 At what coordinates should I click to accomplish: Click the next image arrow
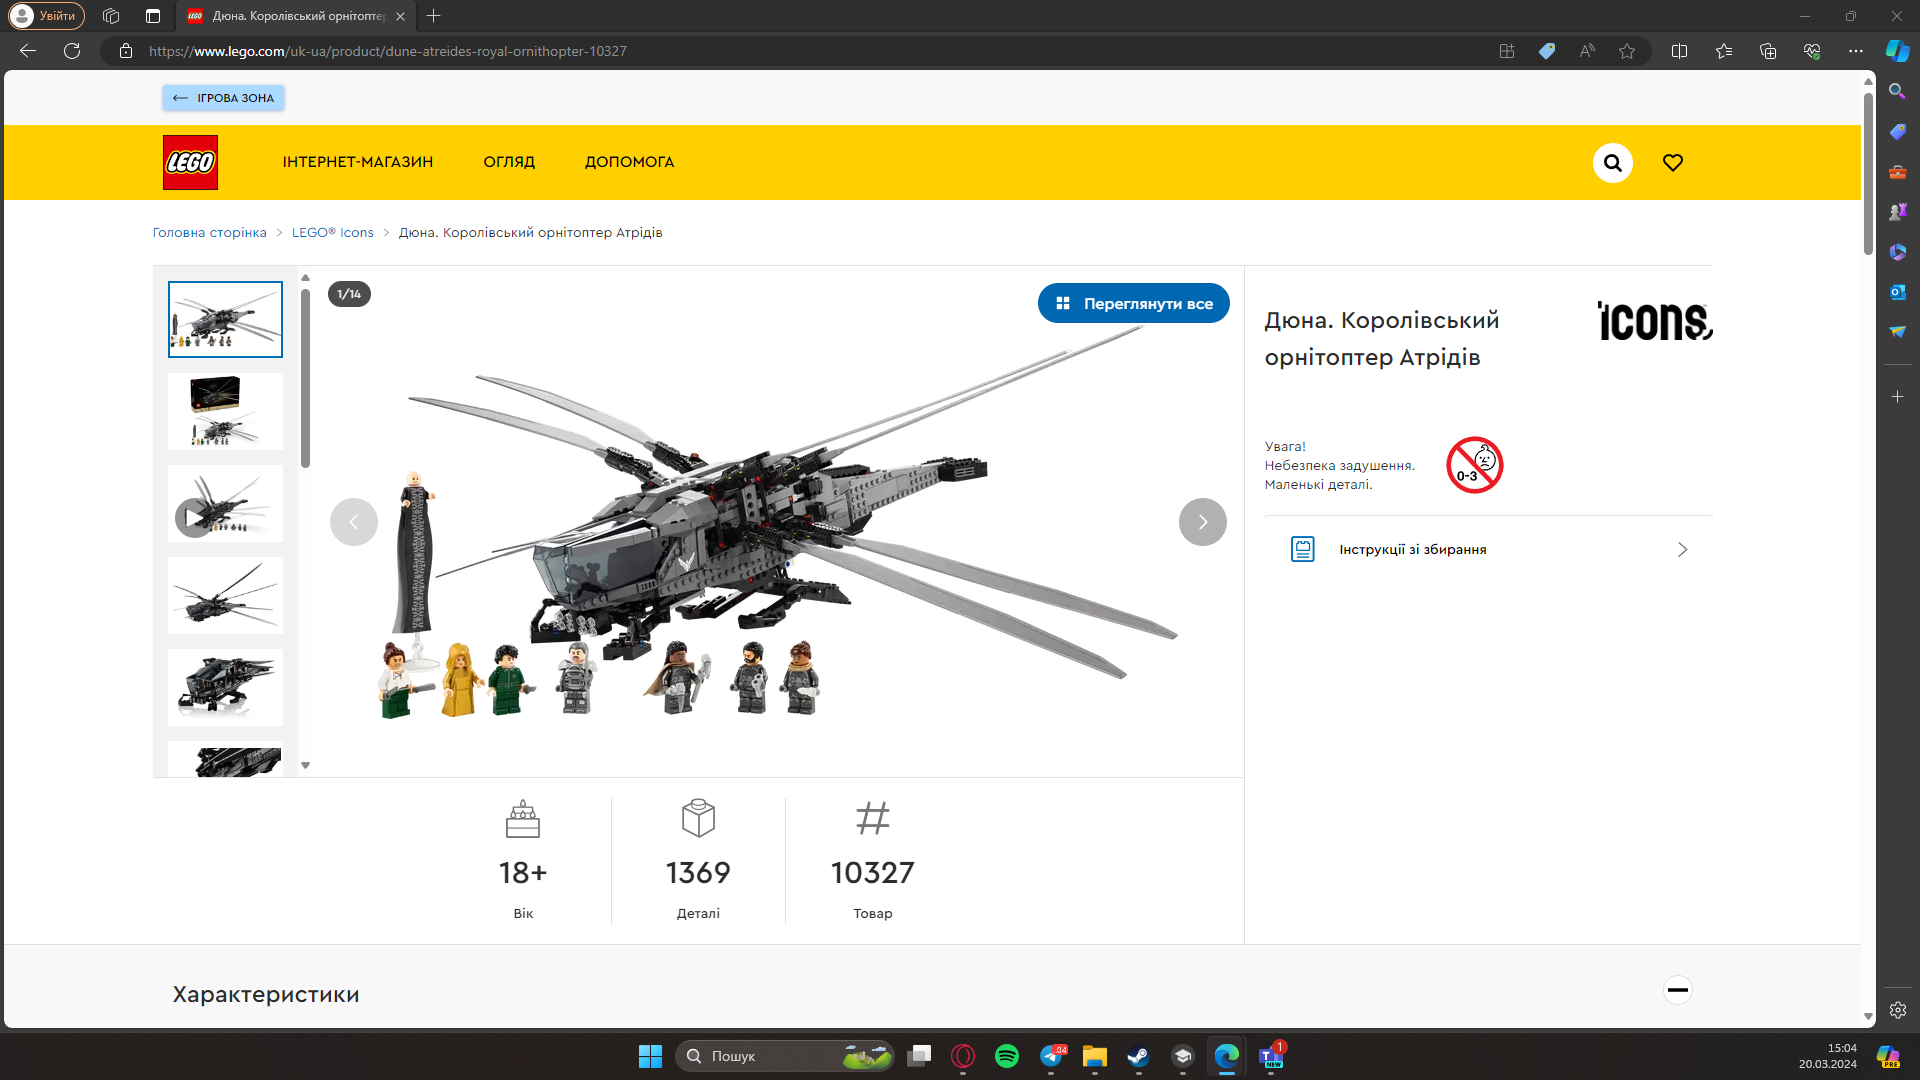(1202, 522)
